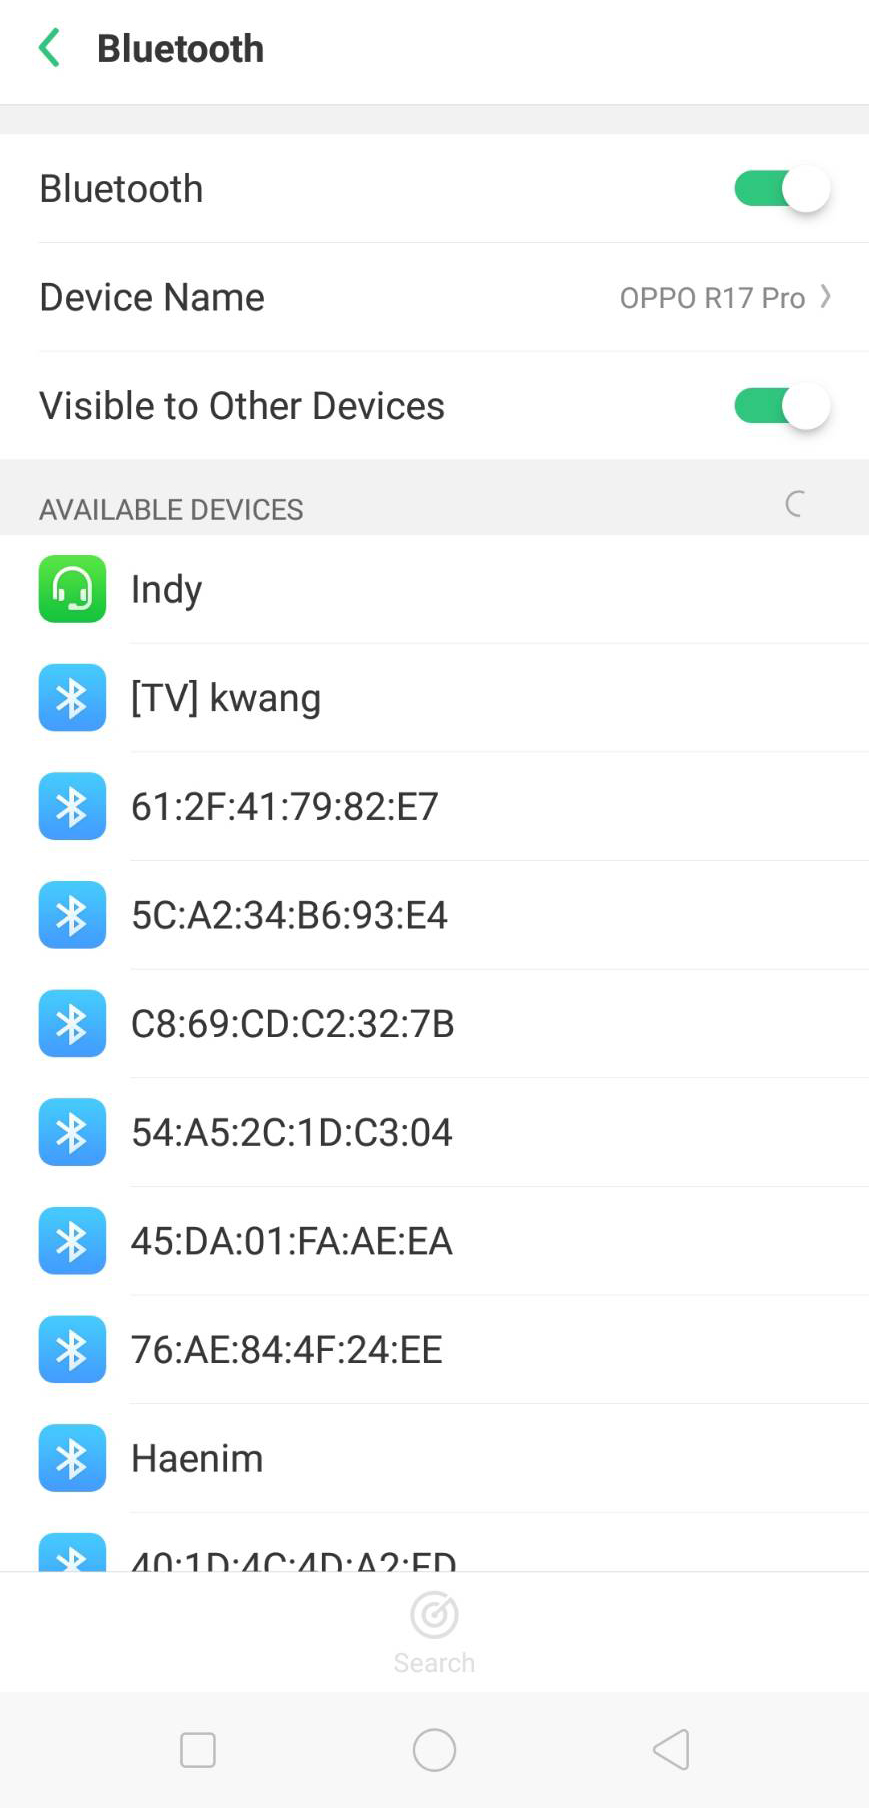
Task: Tap Bluetooth icon beside 61:2F:41:79:82:E7
Action: (x=72, y=806)
